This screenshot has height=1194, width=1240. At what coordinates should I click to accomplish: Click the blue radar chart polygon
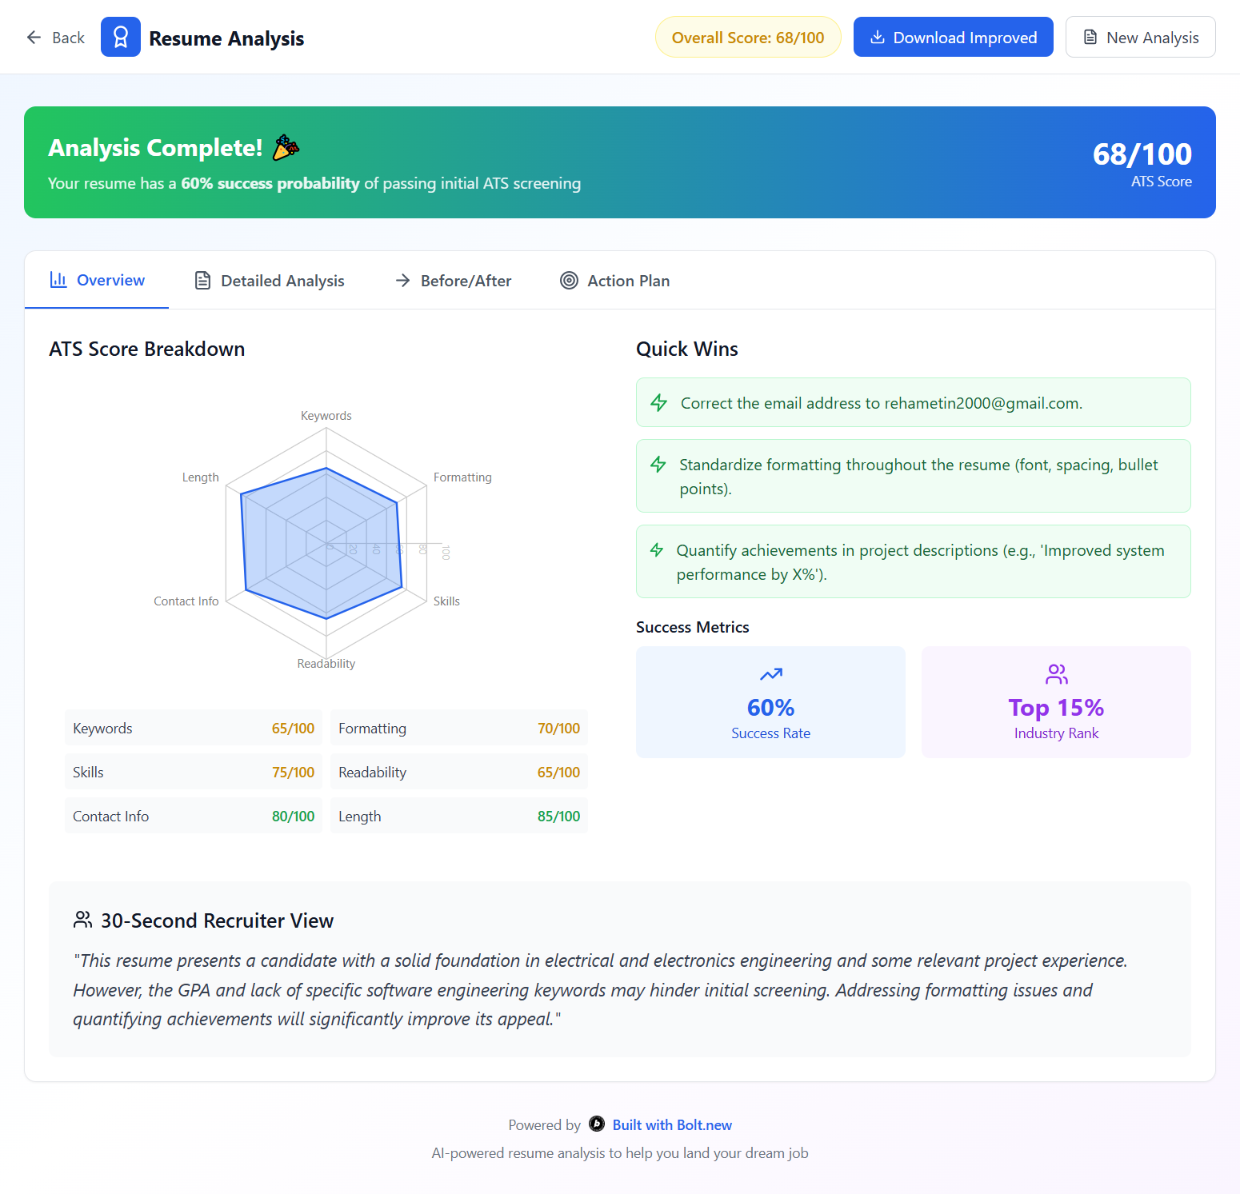[321, 543]
